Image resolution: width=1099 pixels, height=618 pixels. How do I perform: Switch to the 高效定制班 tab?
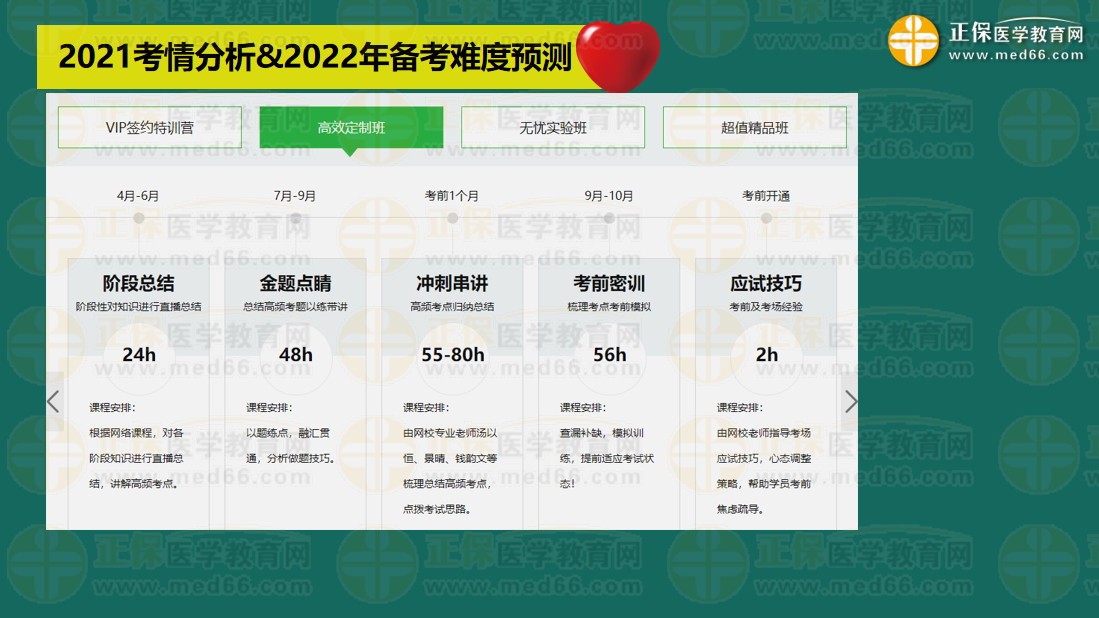pos(351,127)
